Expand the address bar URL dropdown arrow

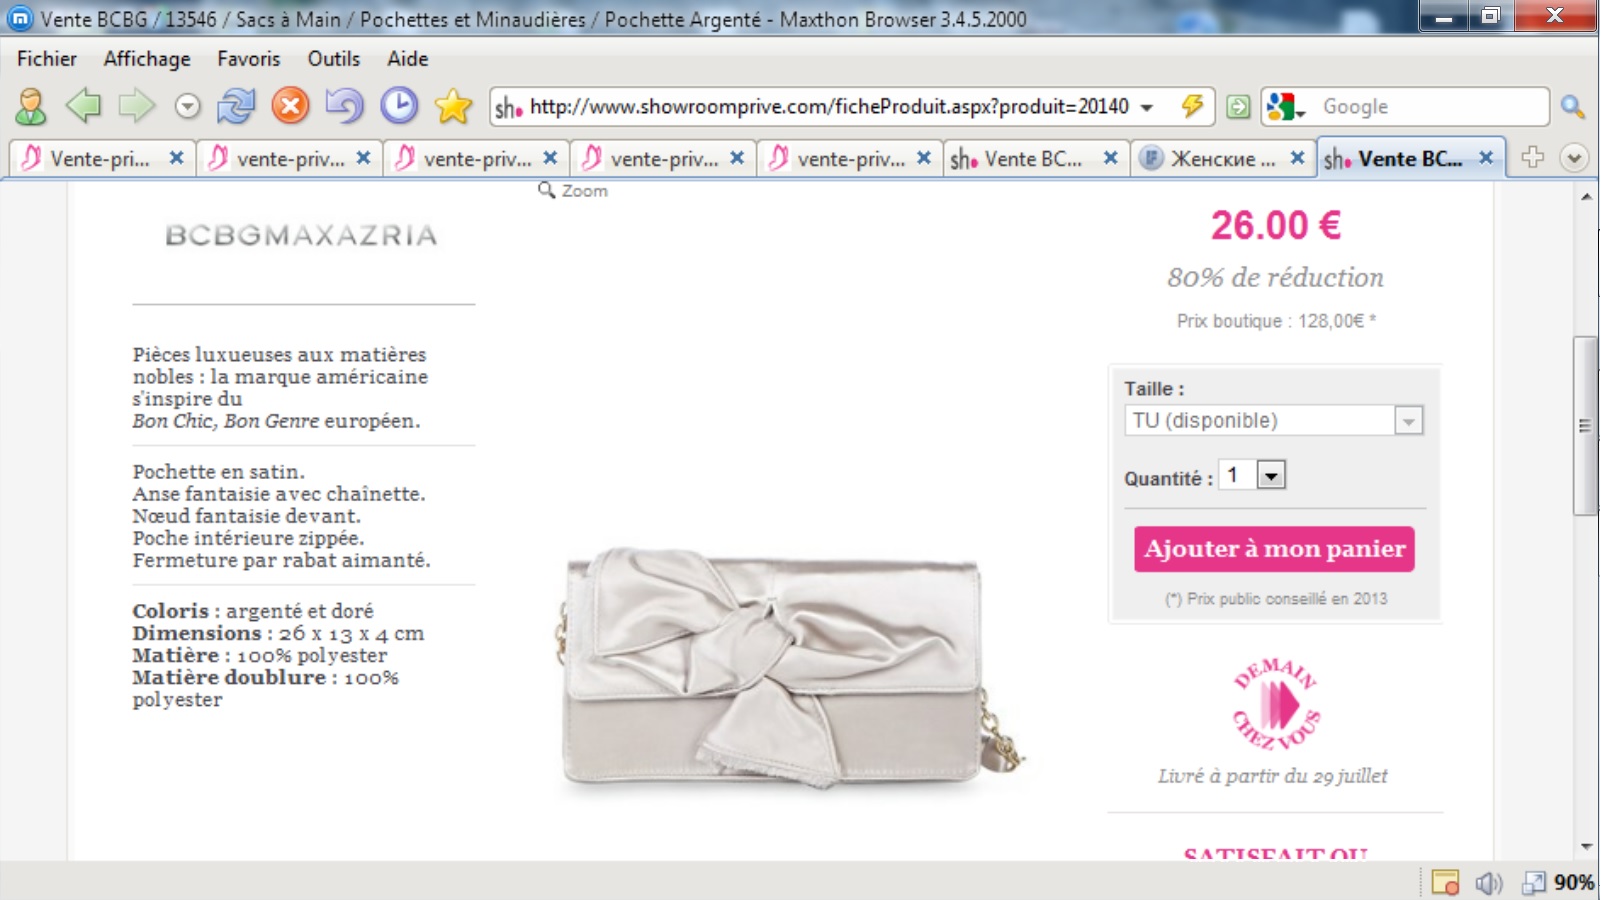1147,107
